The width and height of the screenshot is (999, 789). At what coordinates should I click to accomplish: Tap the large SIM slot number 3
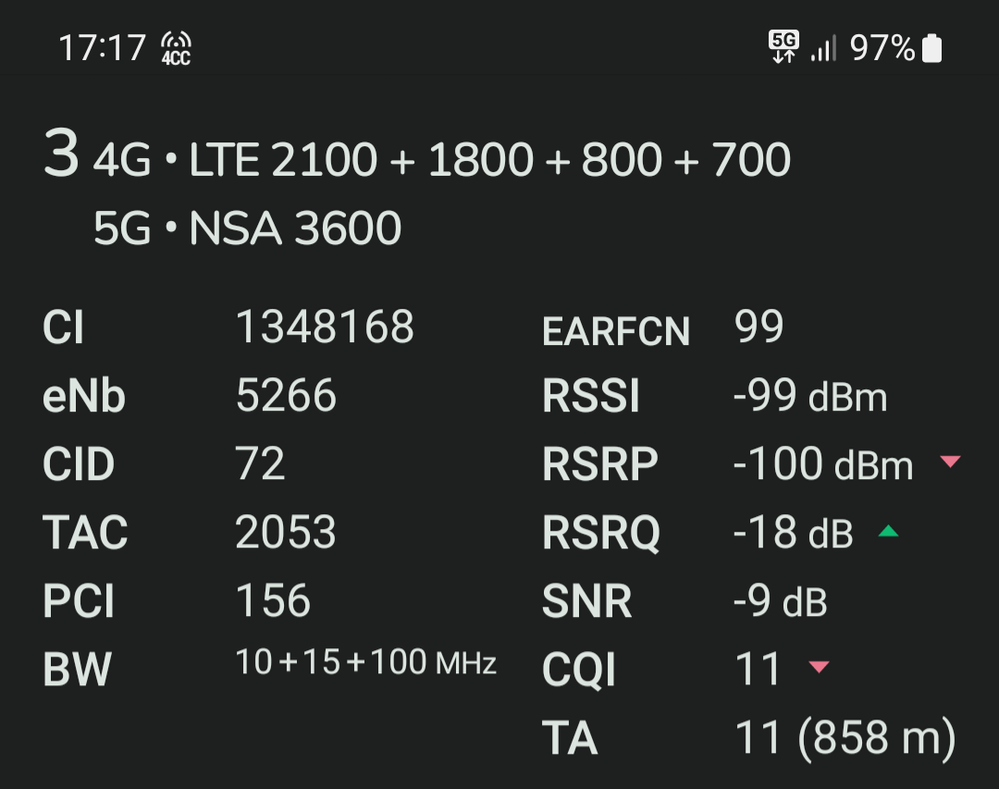point(61,152)
